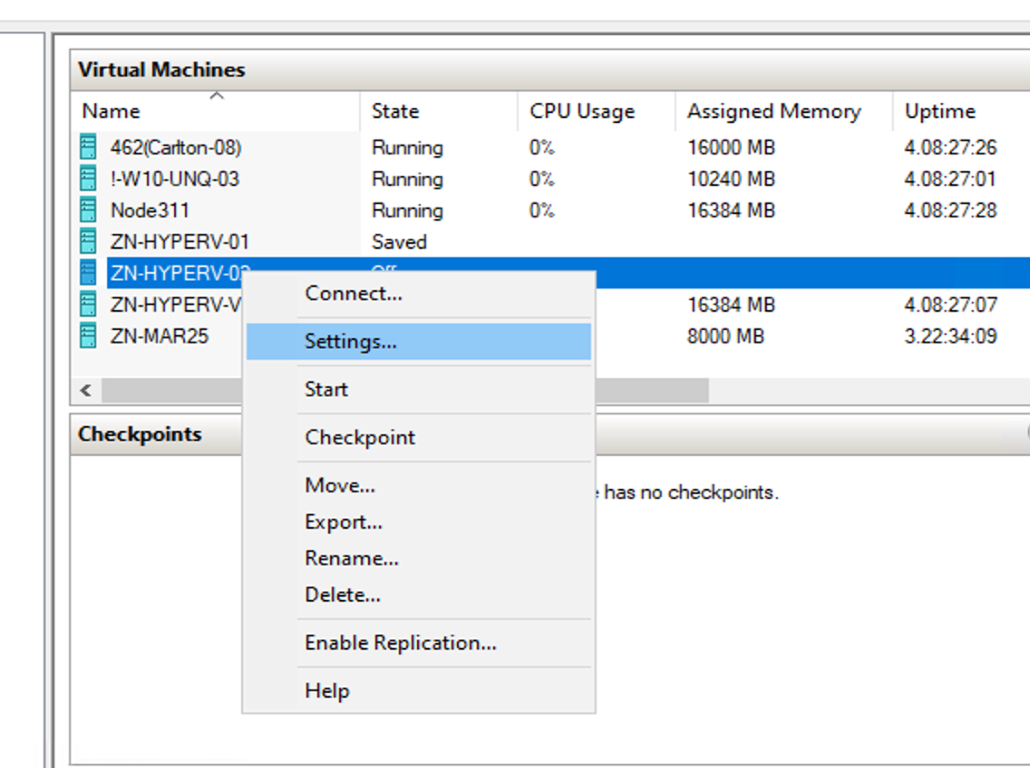
Task: Click the icon of the ZN-HYPERV-V virtual machine
Action: click(89, 305)
